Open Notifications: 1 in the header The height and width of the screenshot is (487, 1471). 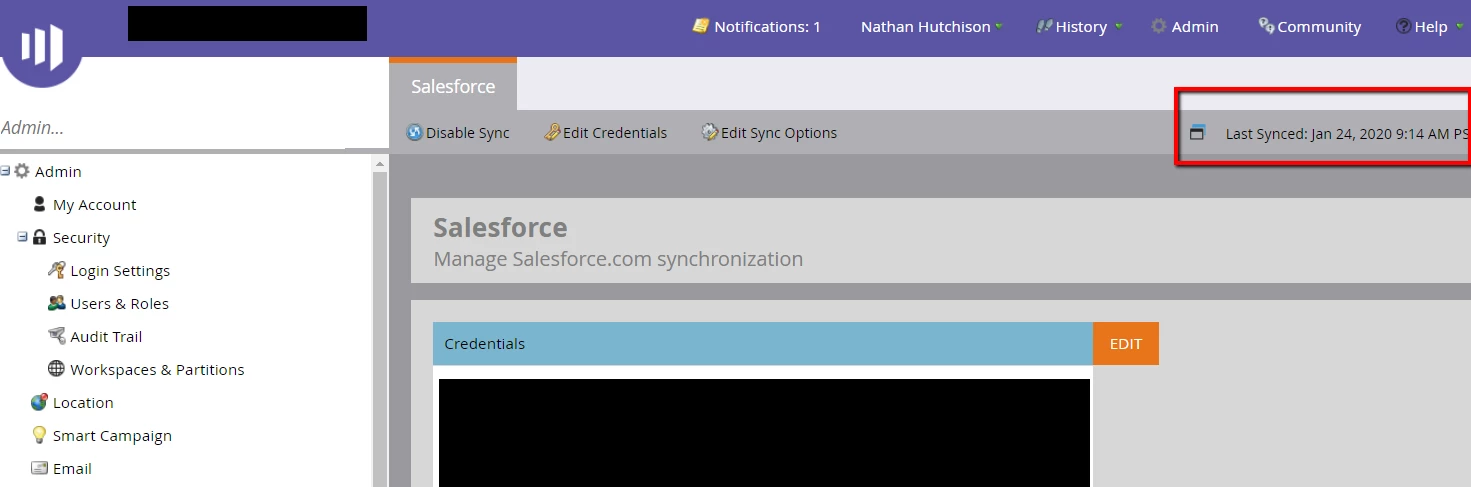point(757,27)
